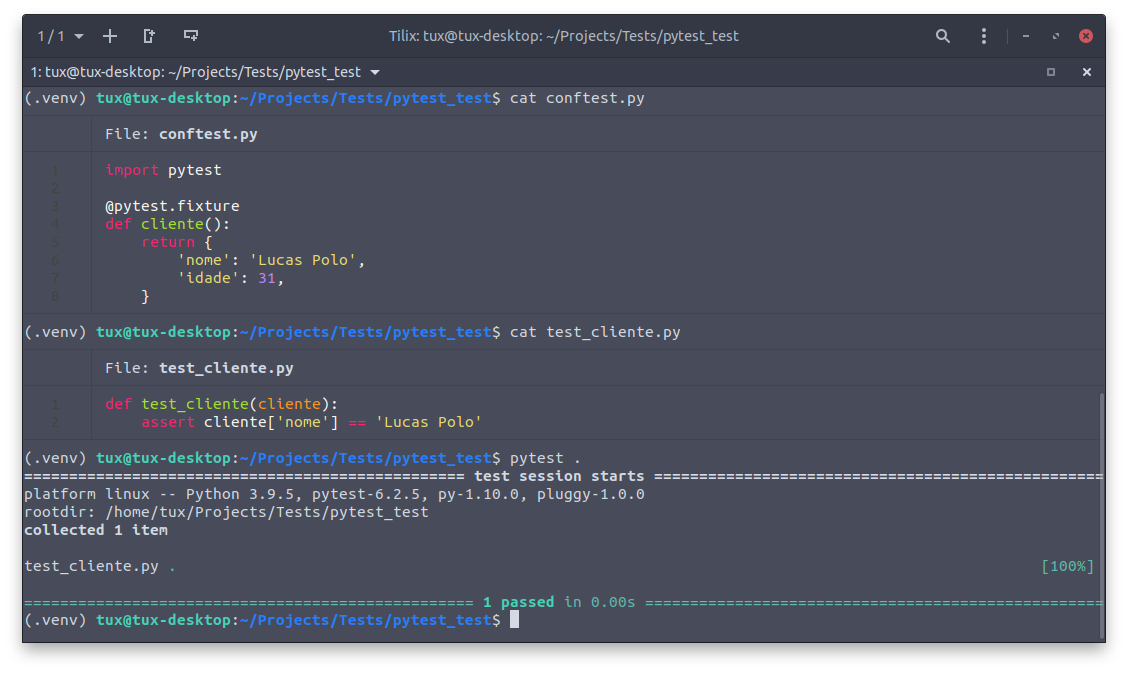Viewport: 1128px width, 673px height.
Task: Close the terminal pane
Action: pyautogui.click(x=1086, y=72)
